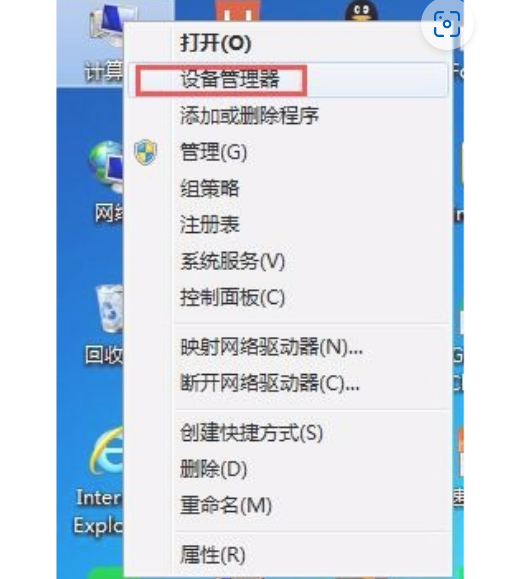
Task: Choose 打开(O) from context menu
Action: 215,43
